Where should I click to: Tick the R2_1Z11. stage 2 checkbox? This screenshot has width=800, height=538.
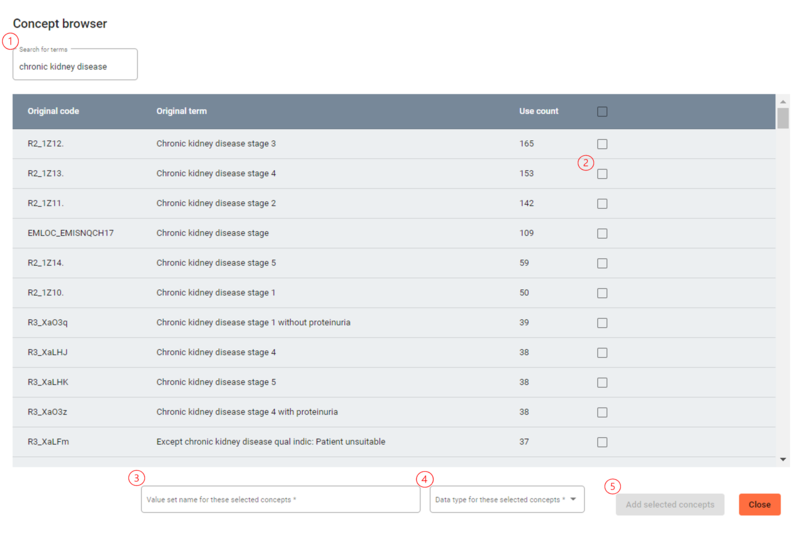pos(602,204)
